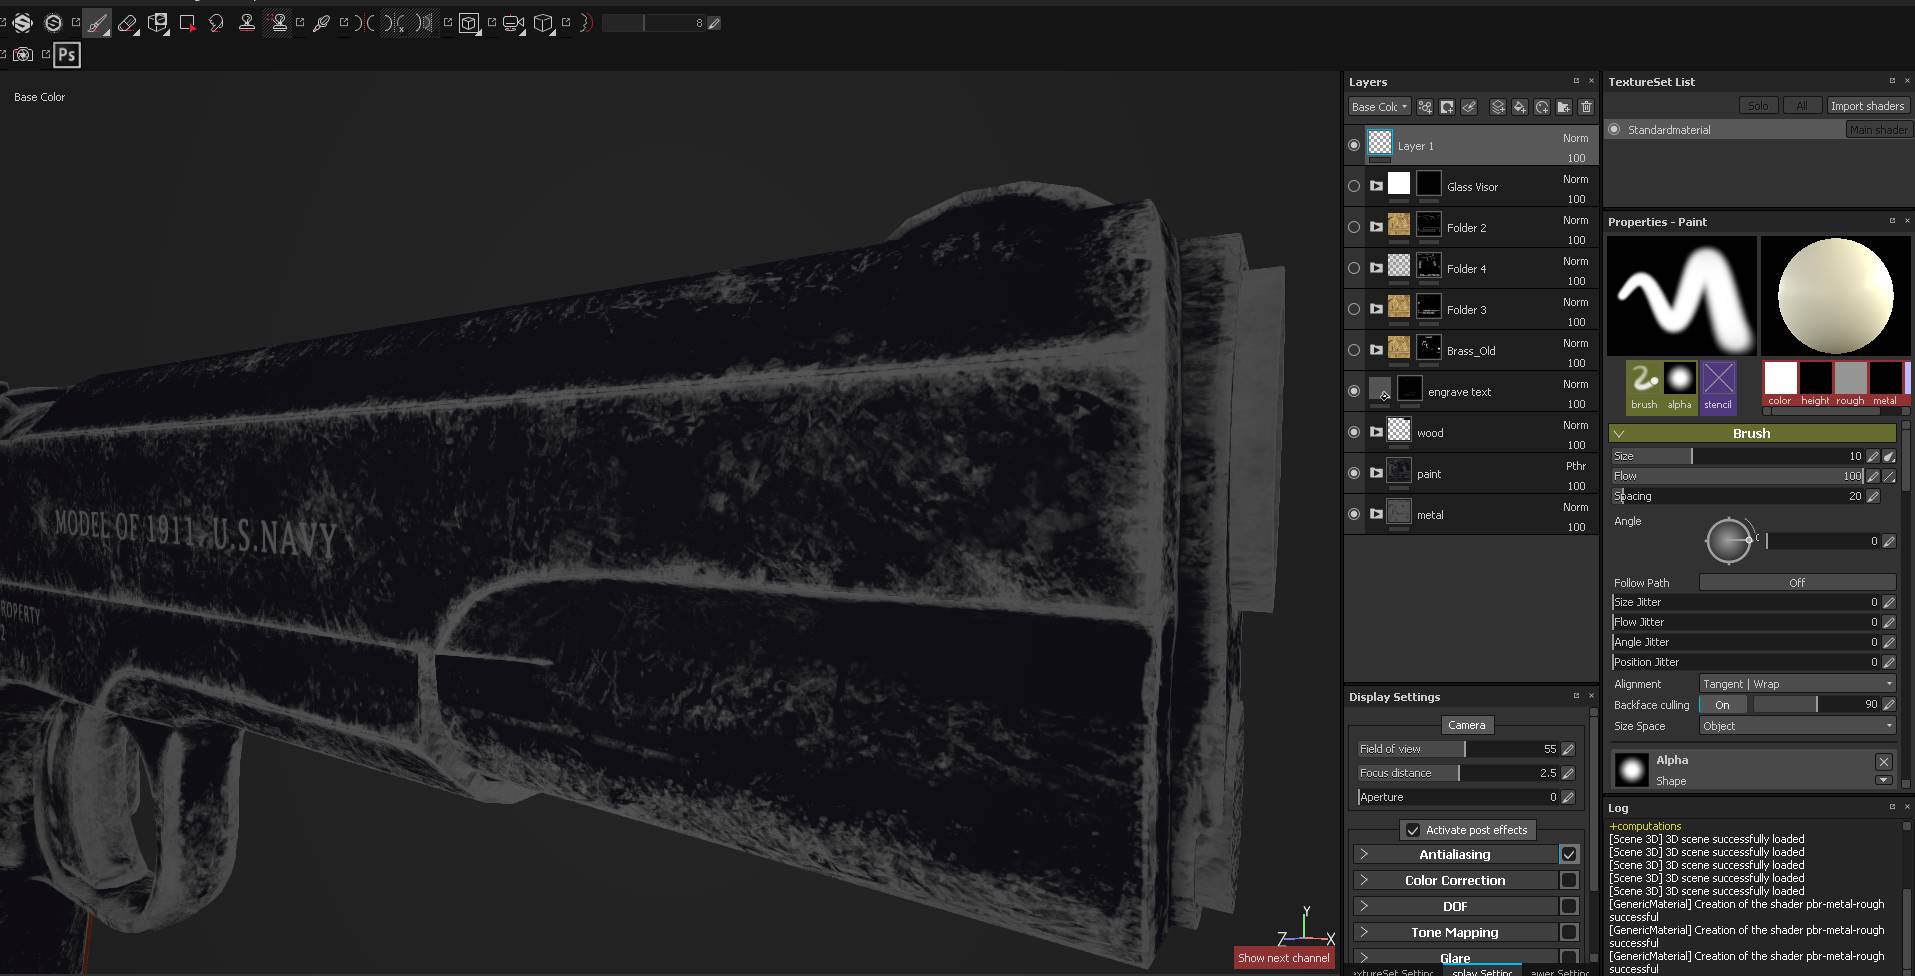Select the Paint brush tool
The image size is (1915, 976).
96,23
